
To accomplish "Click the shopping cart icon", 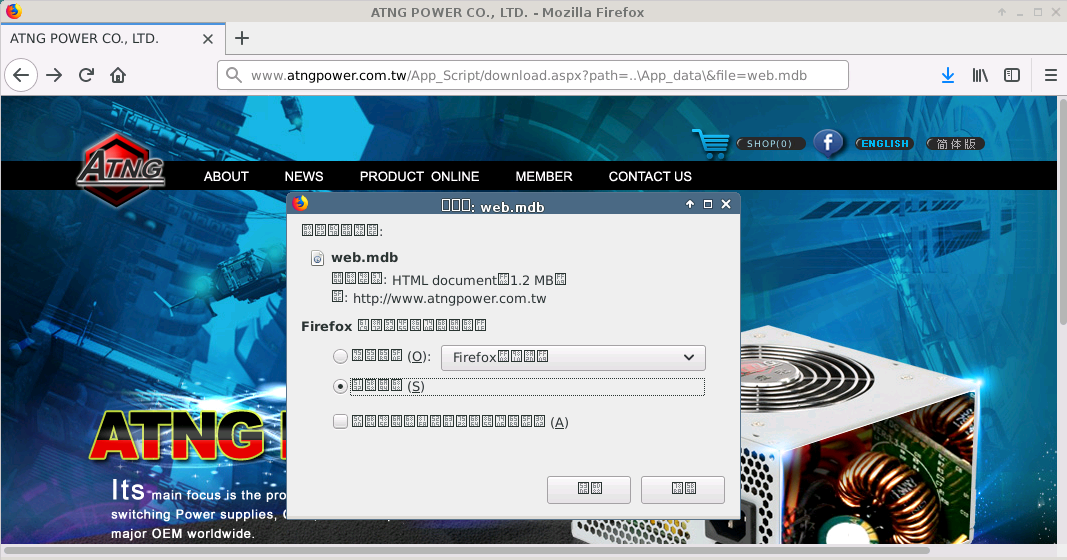I will (711, 143).
